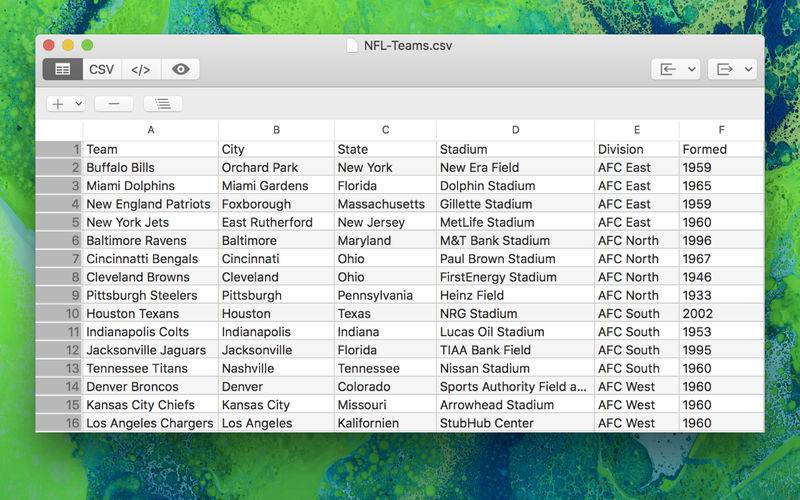
Task: Select the Baltimore Ravens cell
Action: pos(151,241)
